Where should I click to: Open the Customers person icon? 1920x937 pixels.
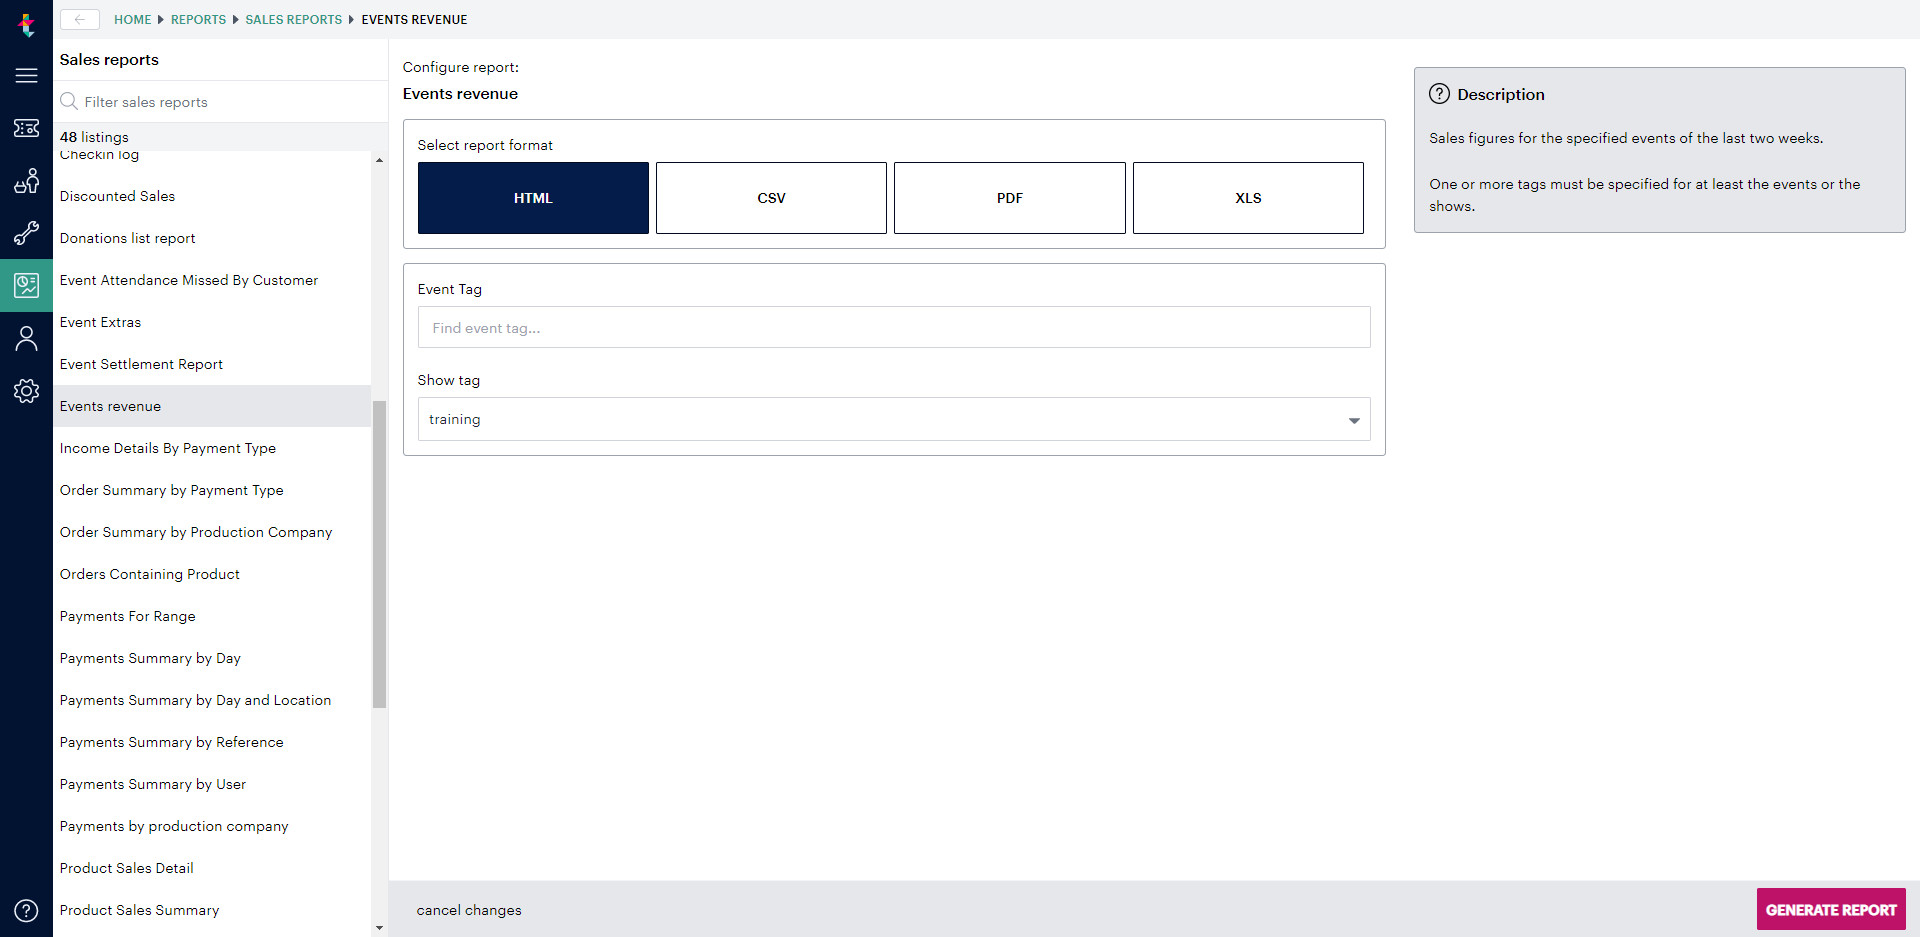27,338
